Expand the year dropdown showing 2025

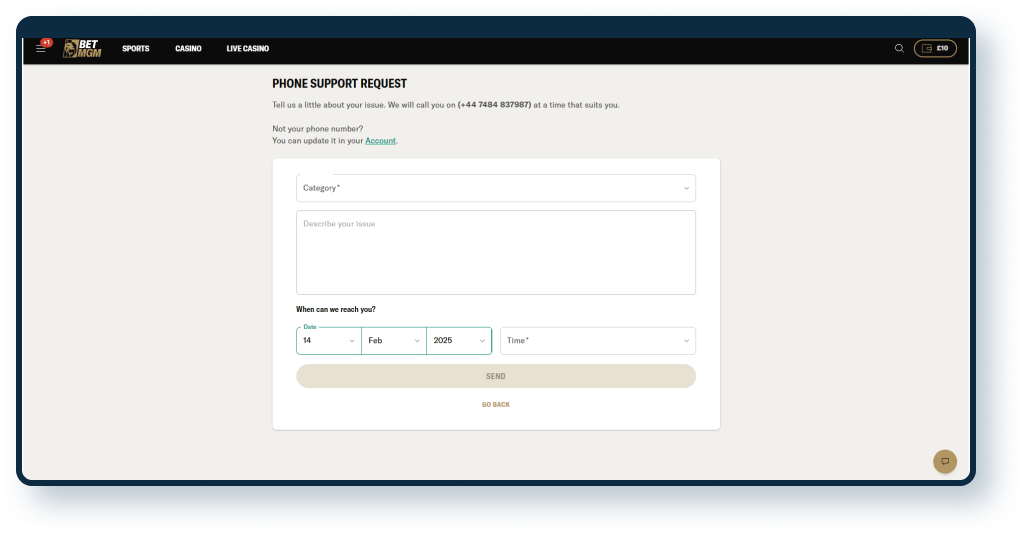(x=459, y=341)
